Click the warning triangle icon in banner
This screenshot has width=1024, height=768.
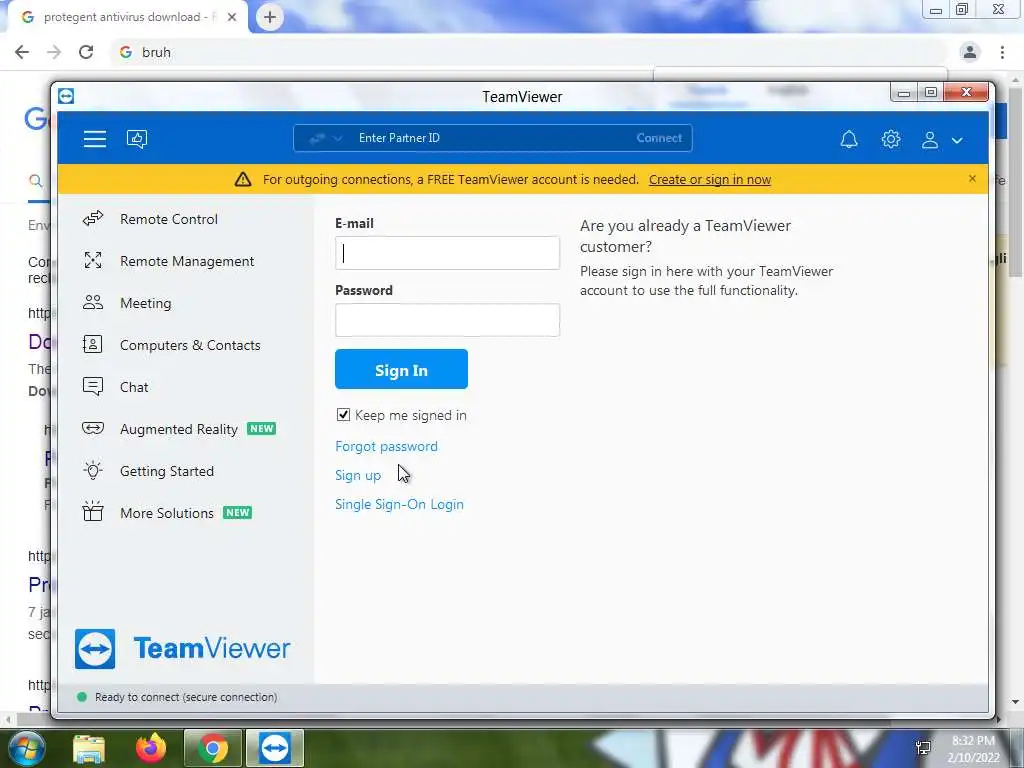coord(243,179)
